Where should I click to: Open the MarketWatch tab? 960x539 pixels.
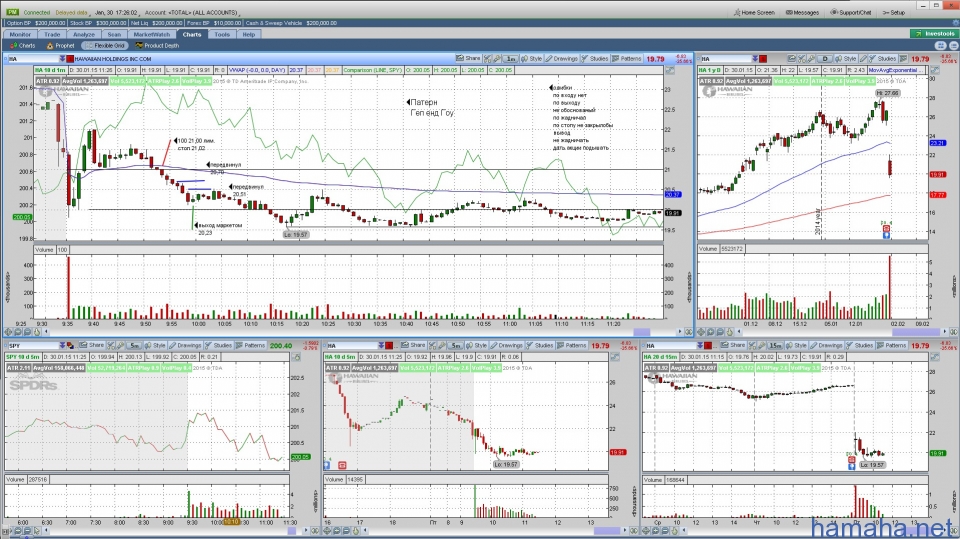152,34
